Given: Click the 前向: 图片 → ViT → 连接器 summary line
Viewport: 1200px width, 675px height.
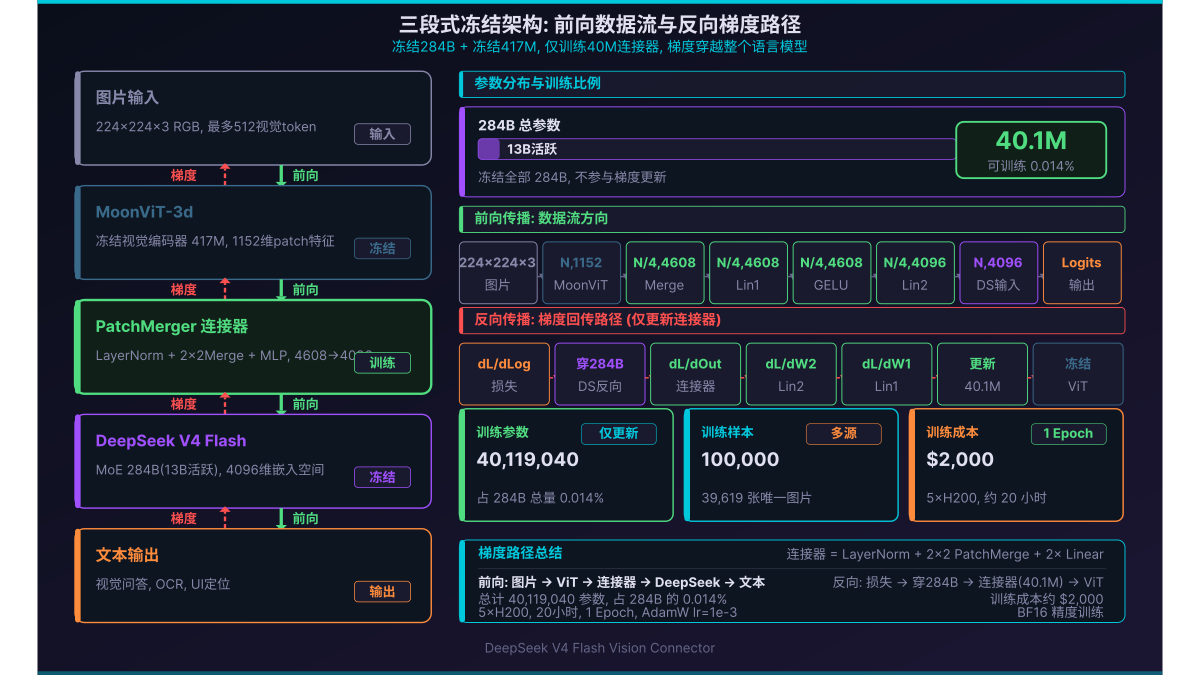Looking at the screenshot, I should coord(621,582).
